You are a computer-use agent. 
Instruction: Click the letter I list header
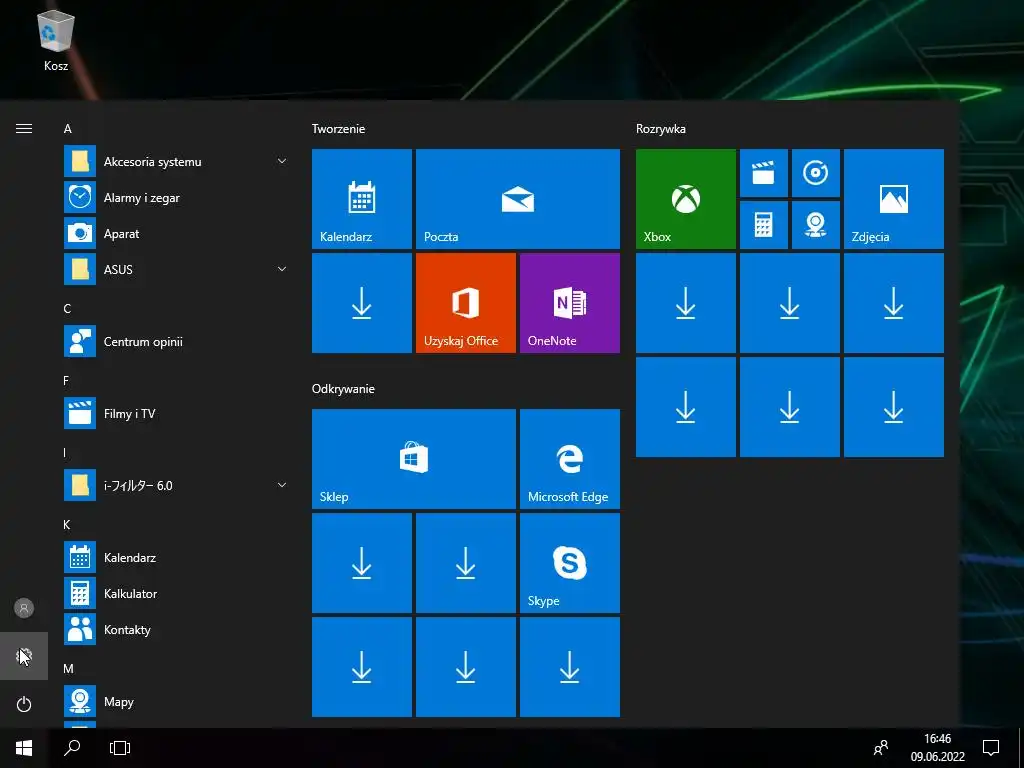pos(65,452)
